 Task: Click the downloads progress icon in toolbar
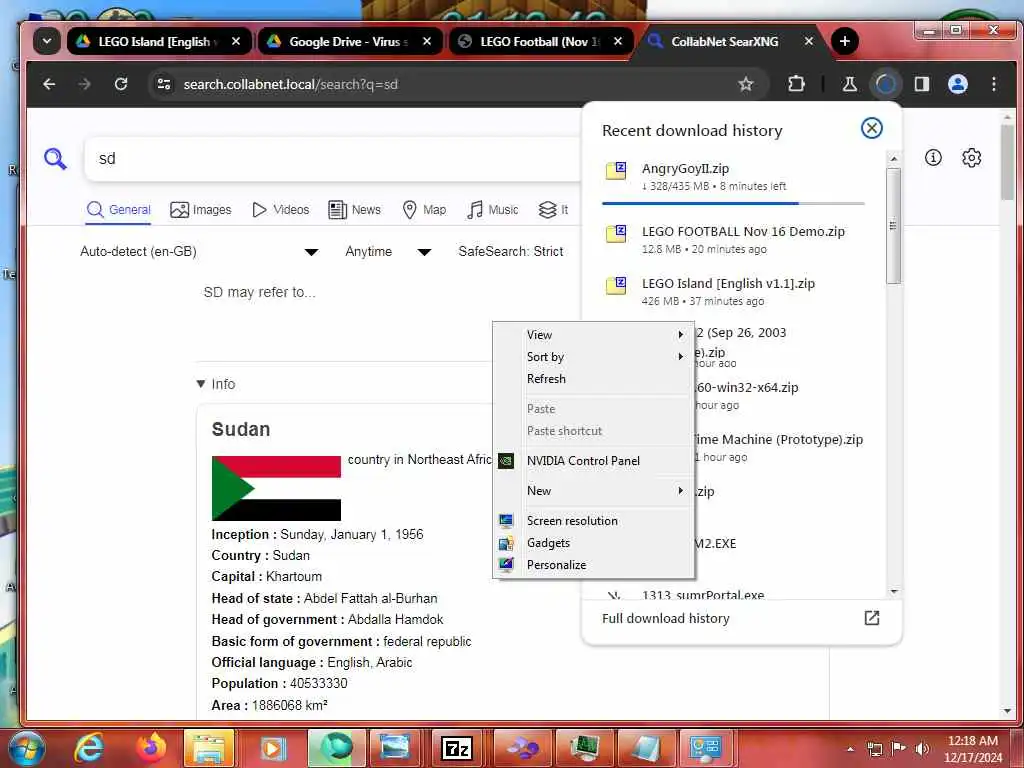(x=886, y=84)
